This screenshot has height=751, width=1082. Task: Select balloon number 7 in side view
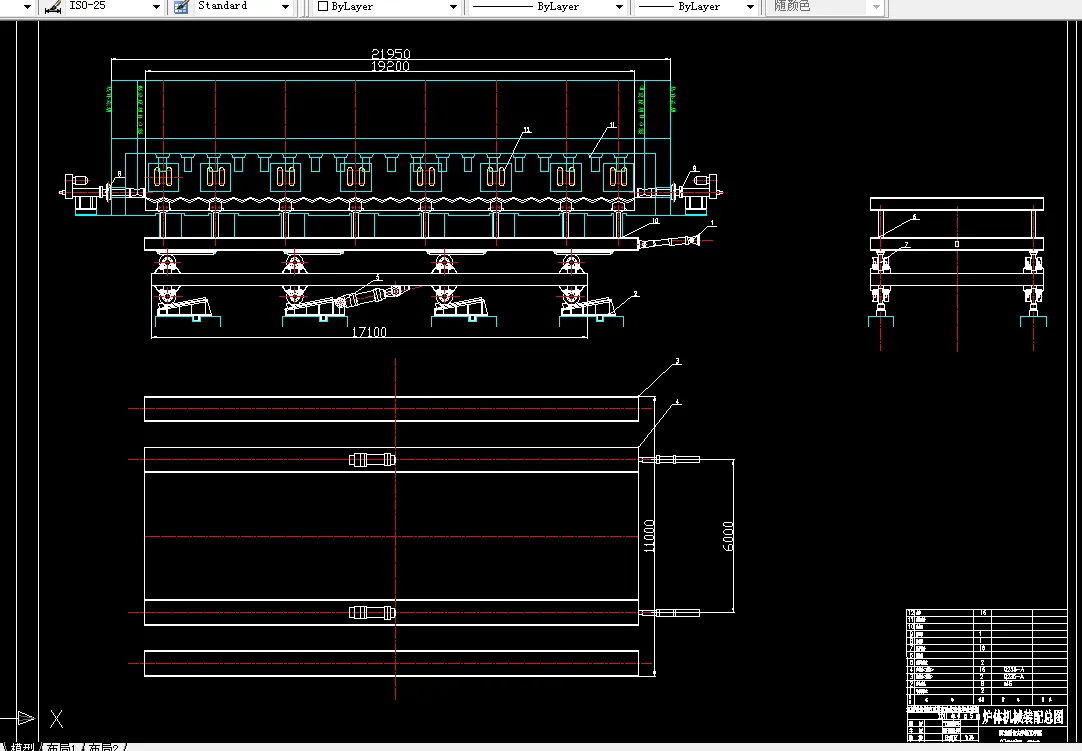(907, 244)
